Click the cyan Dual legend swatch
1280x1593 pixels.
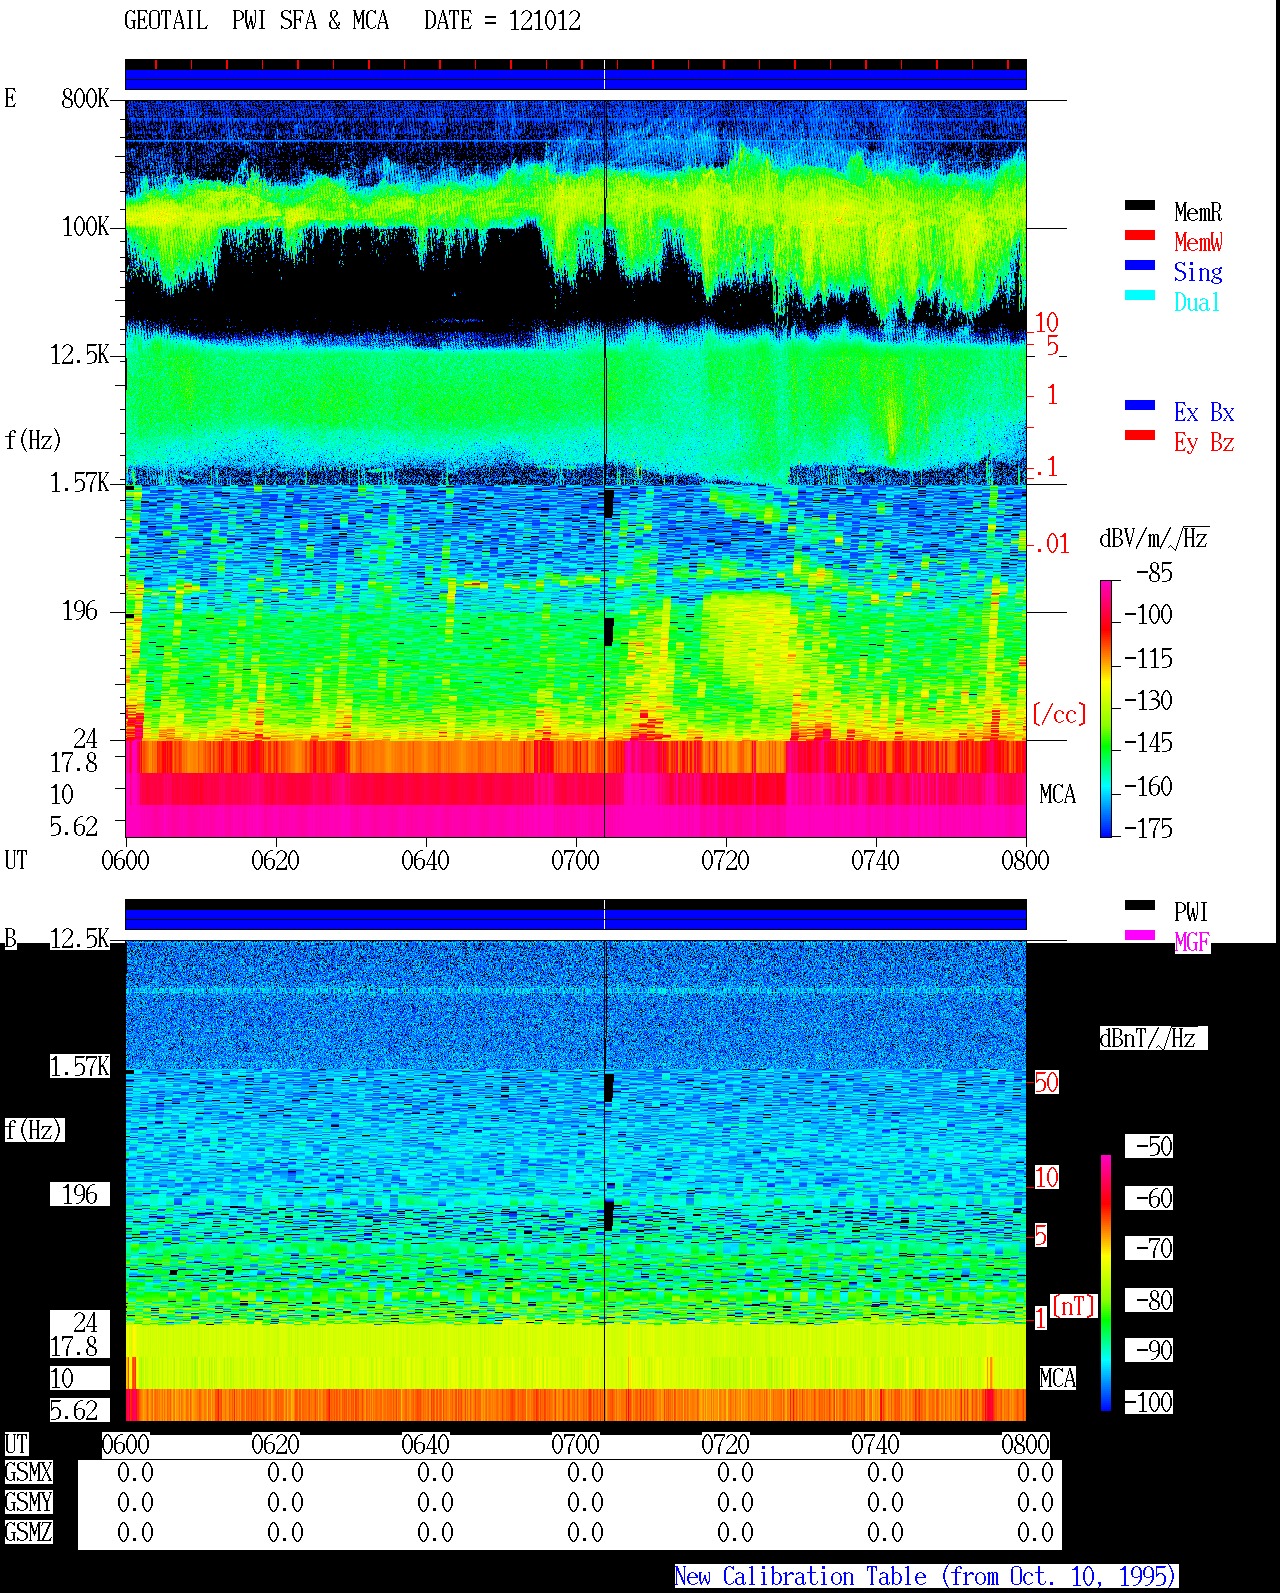click(x=1140, y=296)
